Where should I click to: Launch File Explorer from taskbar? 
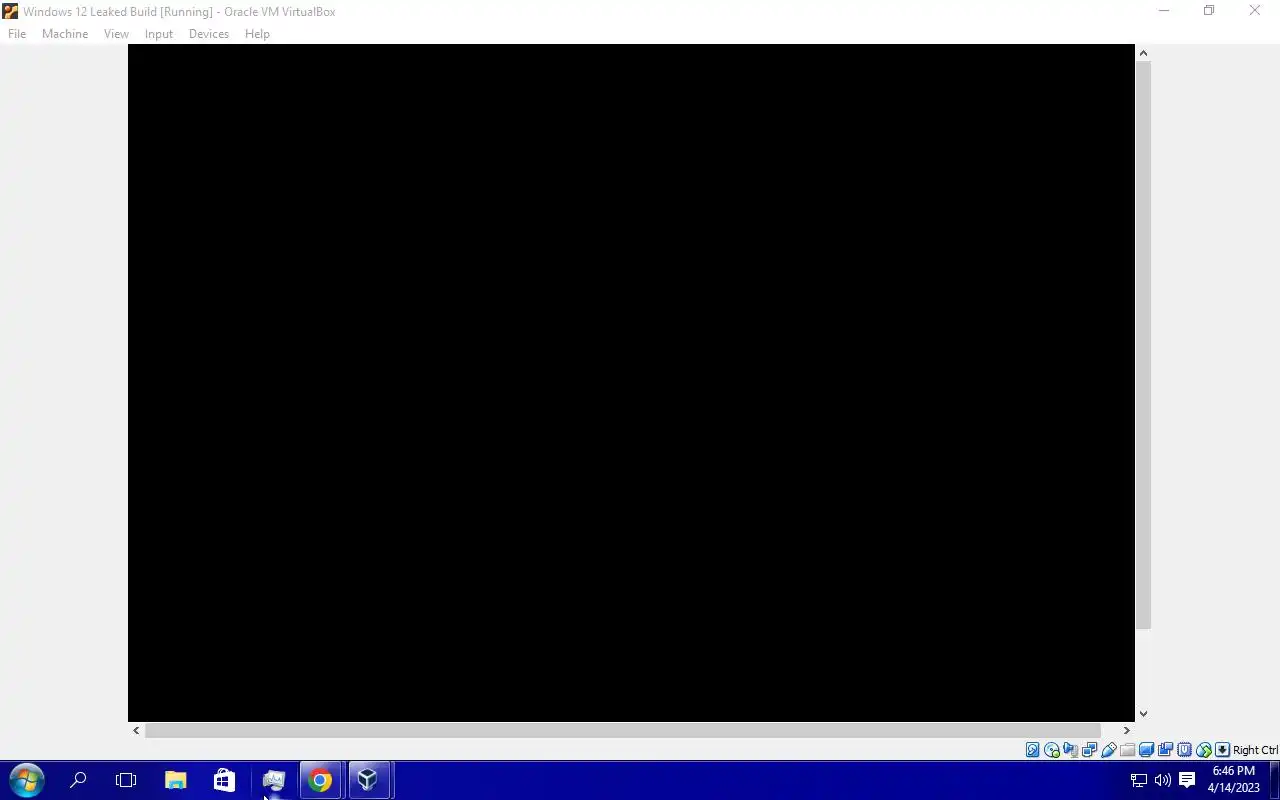[x=175, y=780]
